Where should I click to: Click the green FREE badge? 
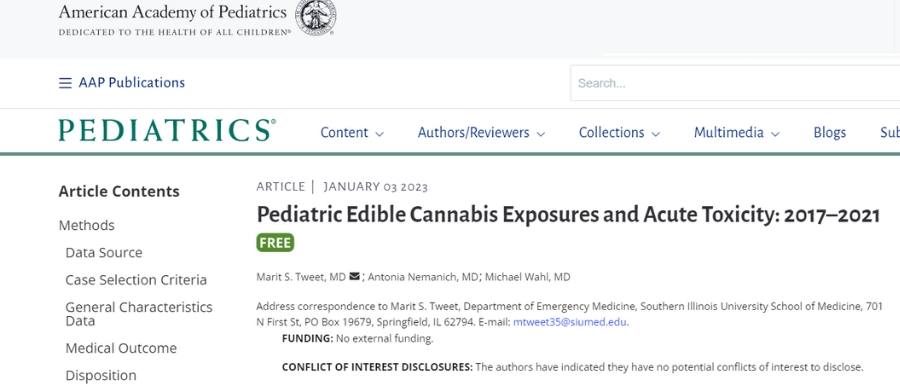(275, 243)
